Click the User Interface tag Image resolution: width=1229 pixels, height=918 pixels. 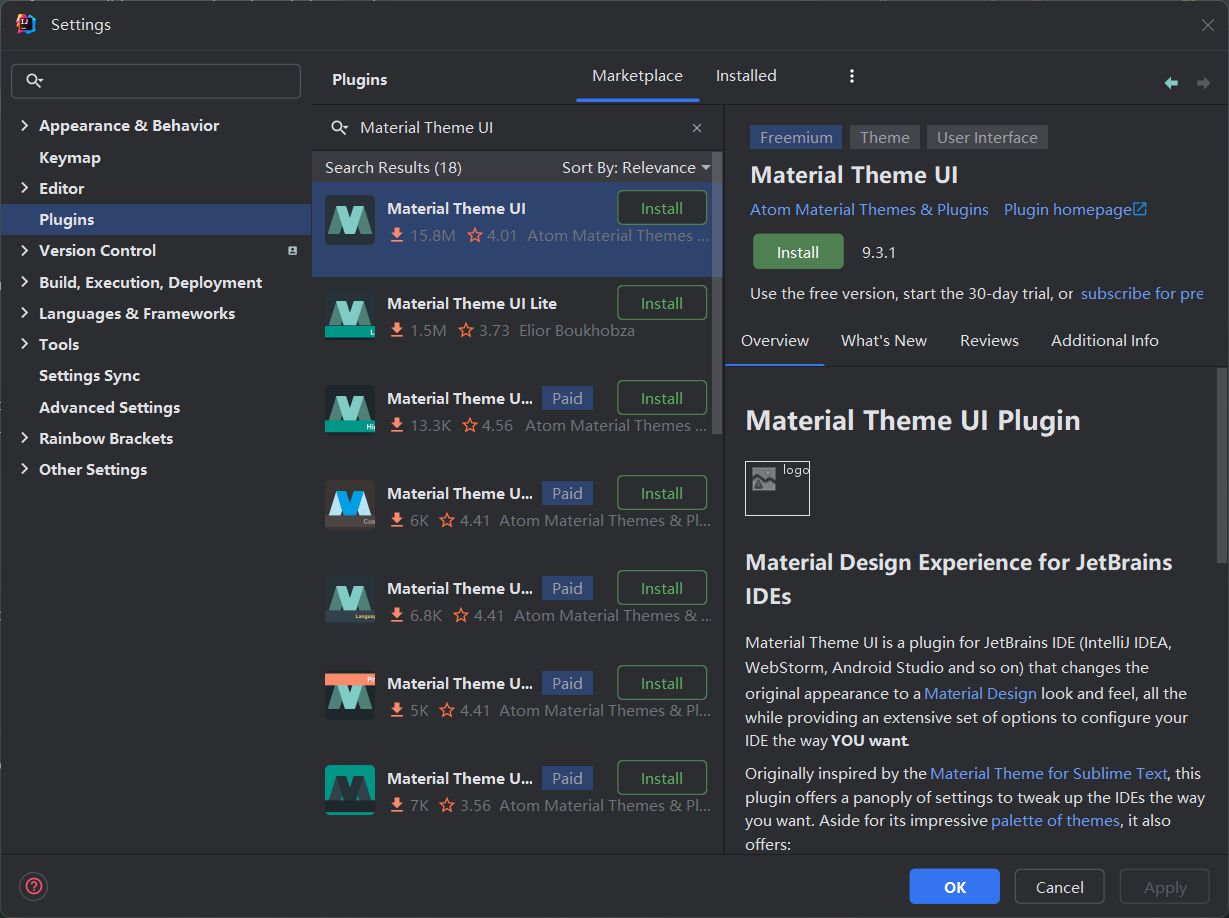[987, 138]
